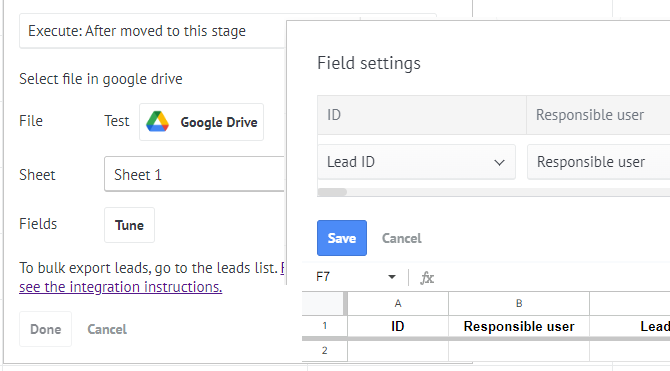This screenshot has width=670, height=371.
Task: Click the blue Save button
Action: pyautogui.click(x=342, y=238)
